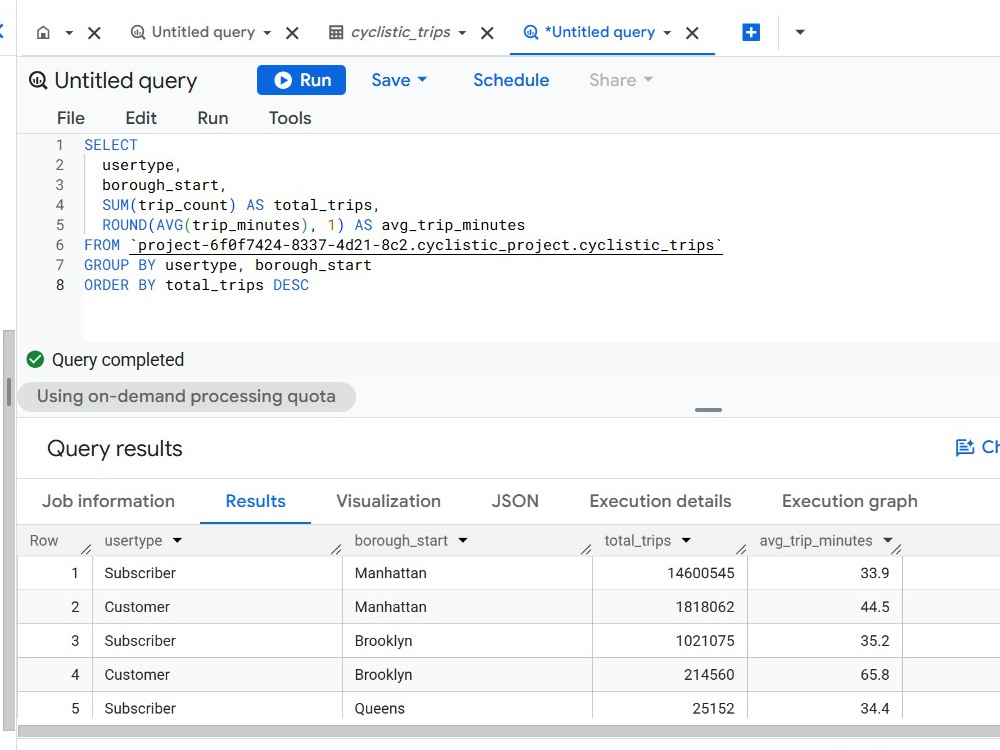Expand the tab overflow dropdown arrow

coord(800,32)
